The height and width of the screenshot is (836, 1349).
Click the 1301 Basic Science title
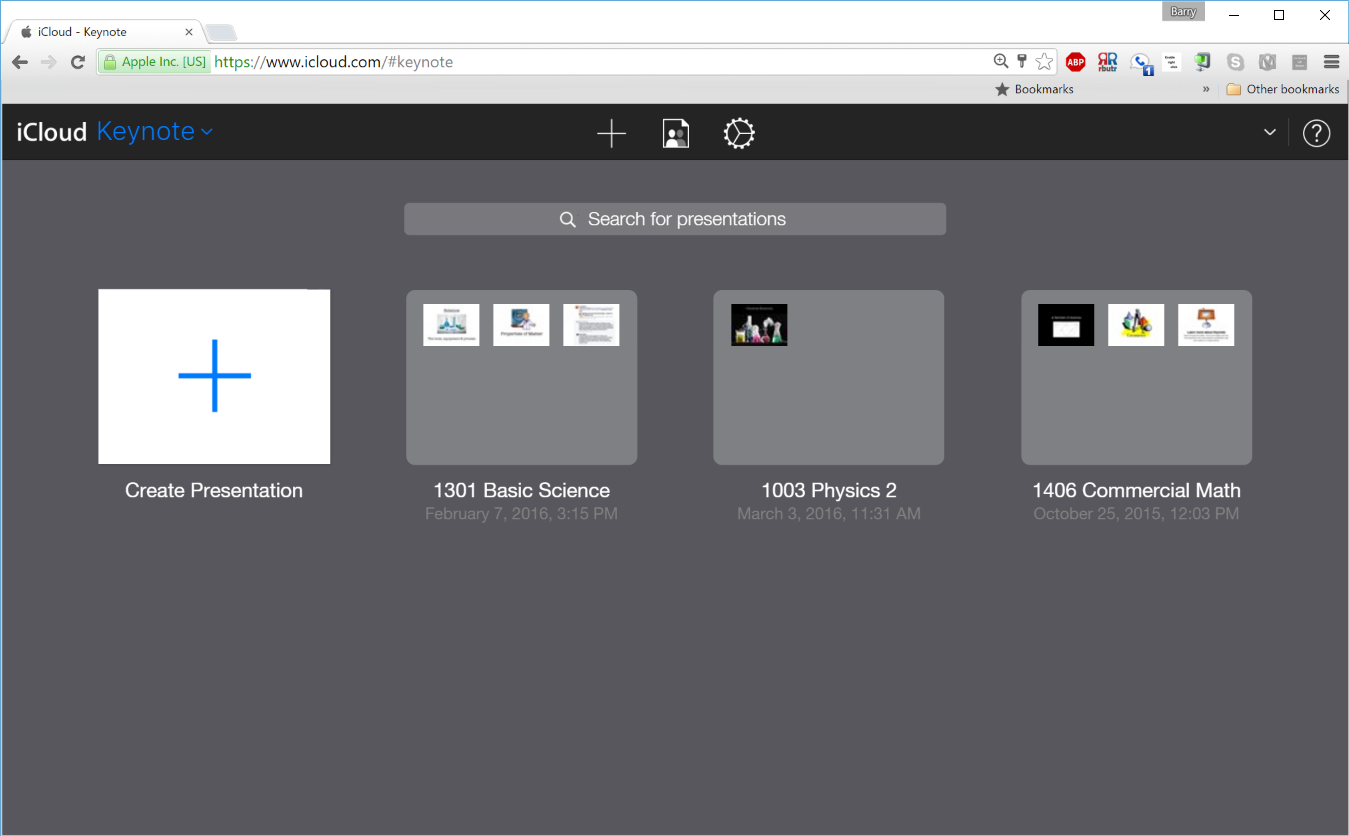click(521, 491)
